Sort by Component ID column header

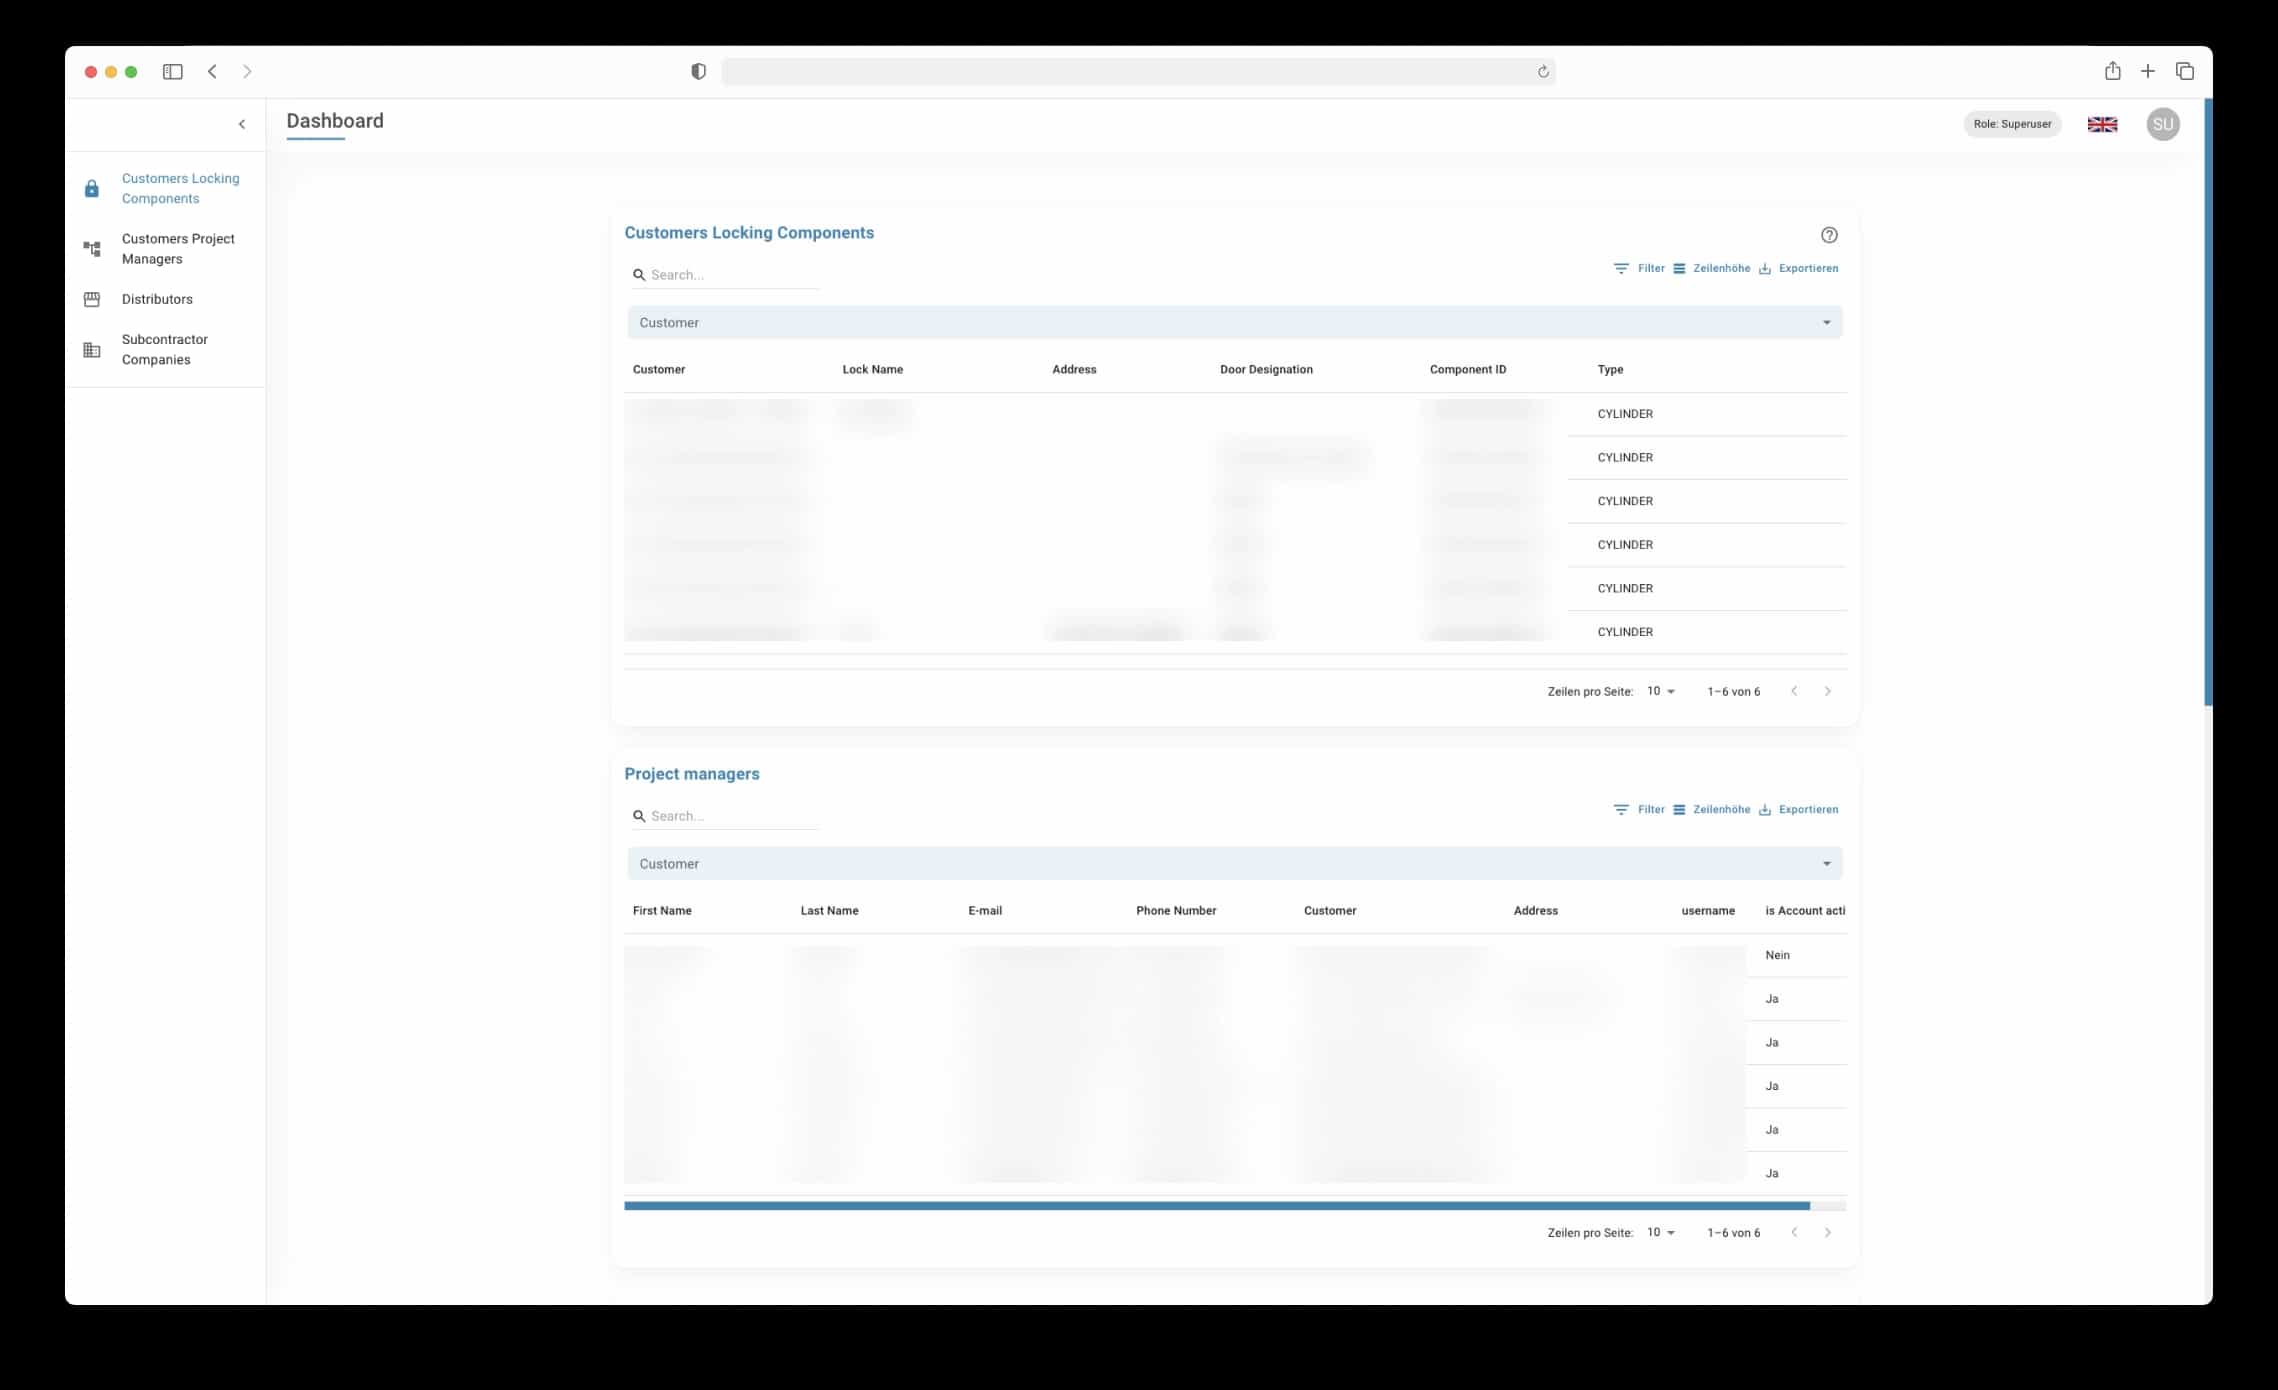coord(1467,369)
